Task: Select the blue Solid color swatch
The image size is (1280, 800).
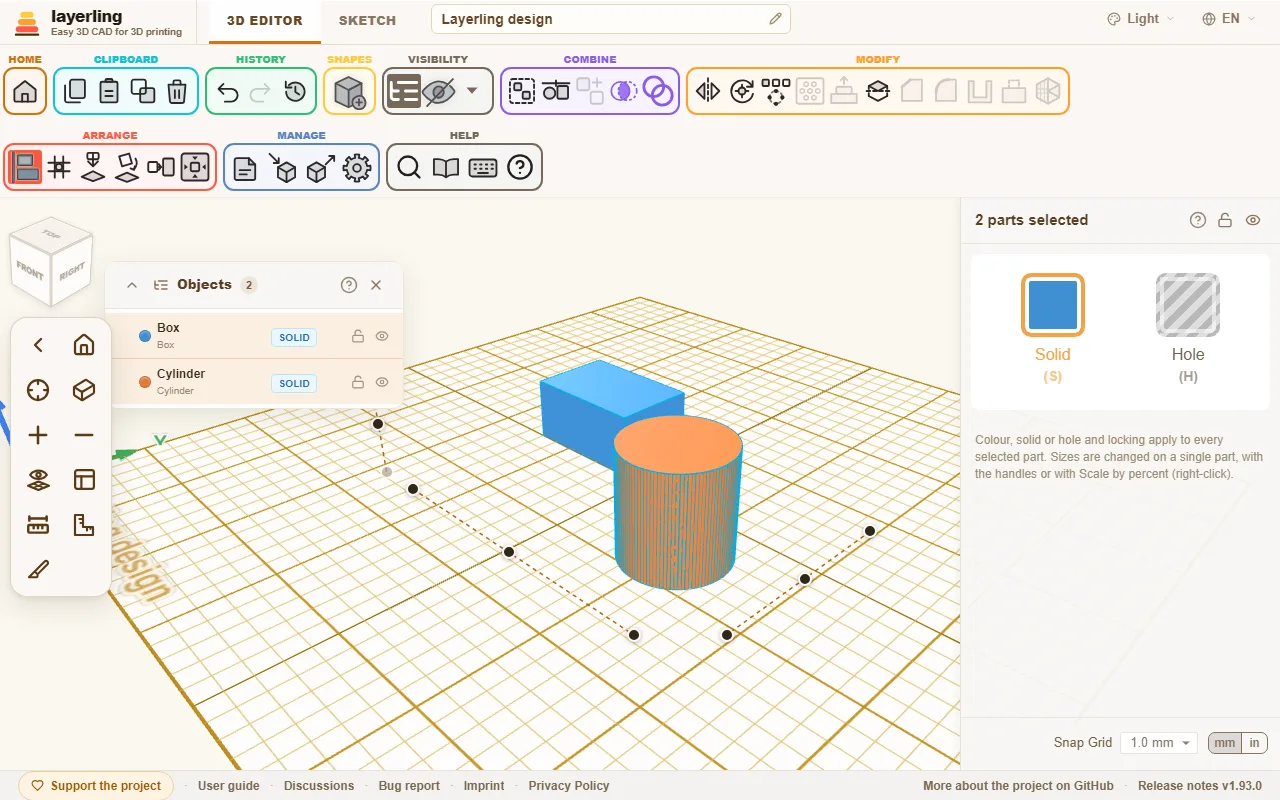Action: click(x=1053, y=305)
